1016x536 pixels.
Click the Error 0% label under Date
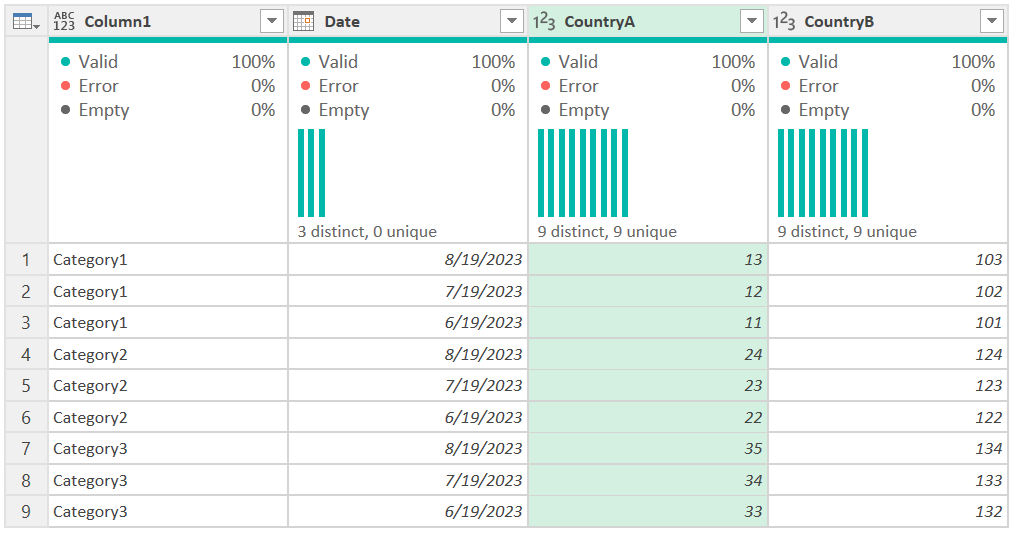(408, 86)
